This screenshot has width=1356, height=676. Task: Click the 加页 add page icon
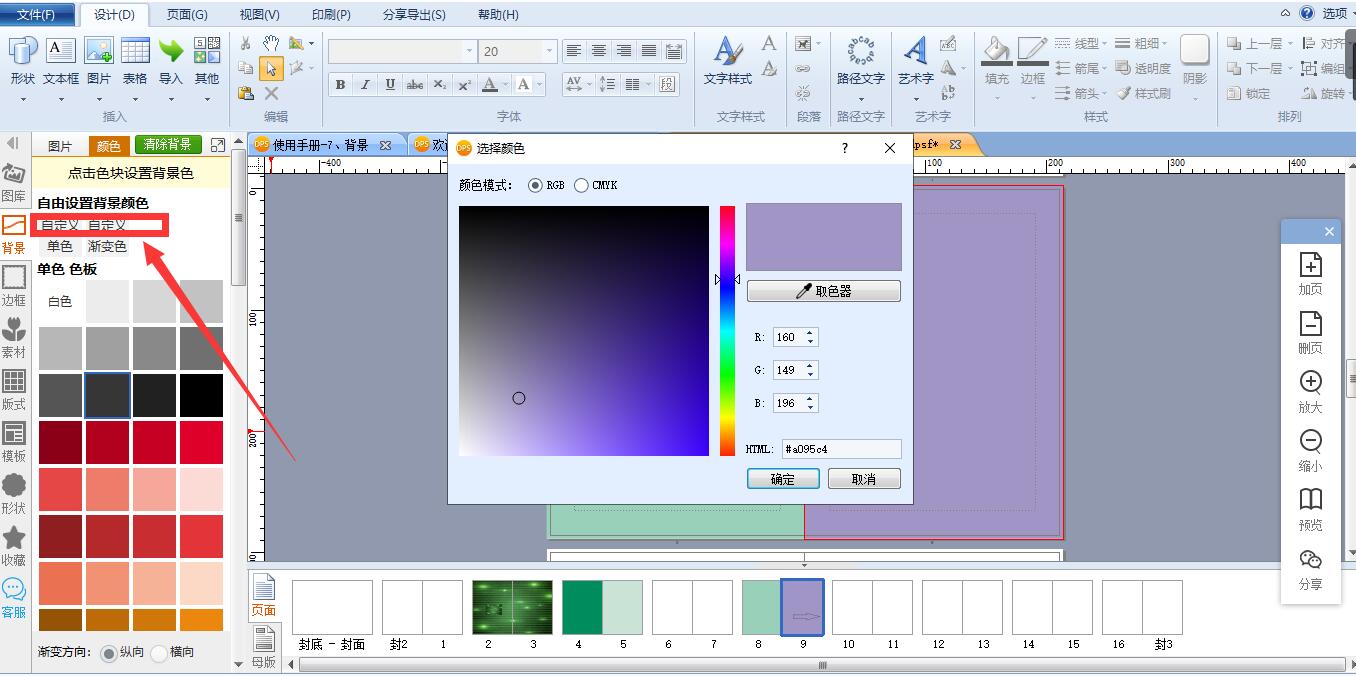1310,273
